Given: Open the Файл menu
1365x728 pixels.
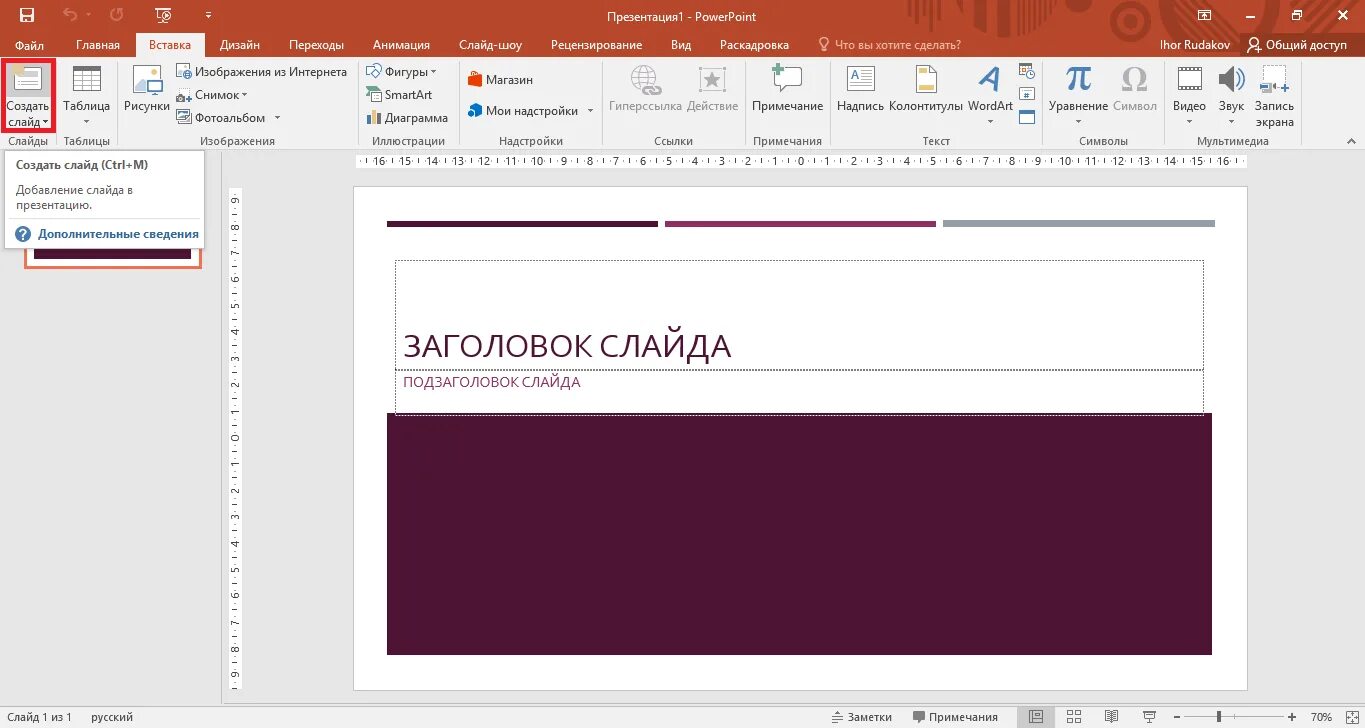Looking at the screenshot, I should tap(29, 45).
